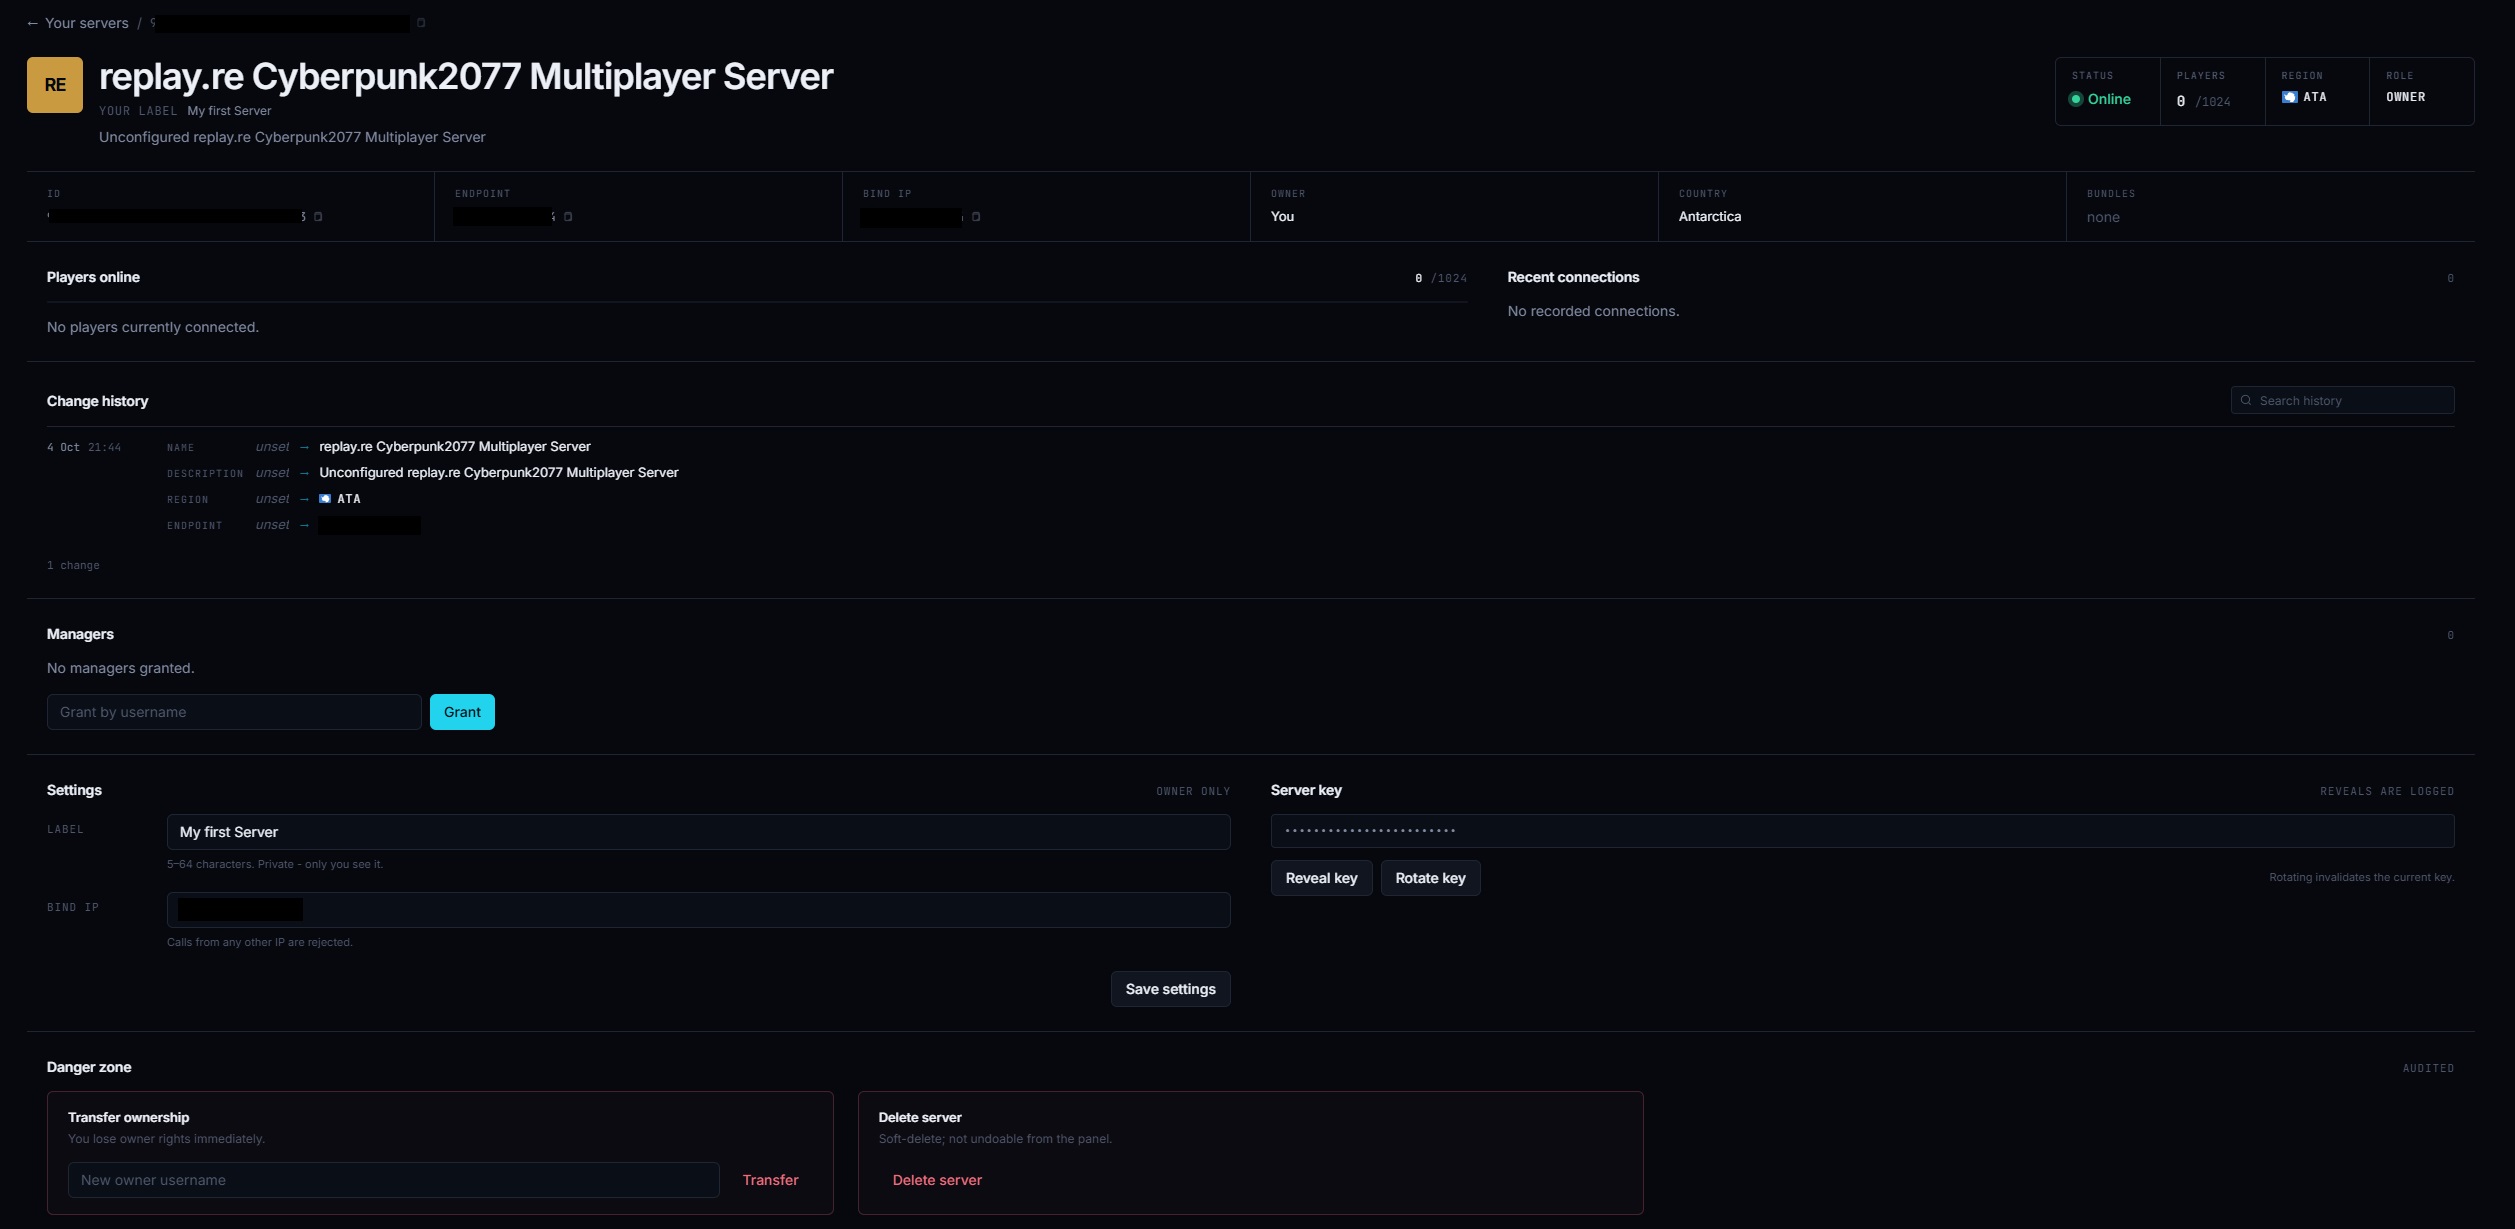Click the New owner username field
Image resolution: width=2515 pixels, height=1229 pixels.
[393, 1180]
